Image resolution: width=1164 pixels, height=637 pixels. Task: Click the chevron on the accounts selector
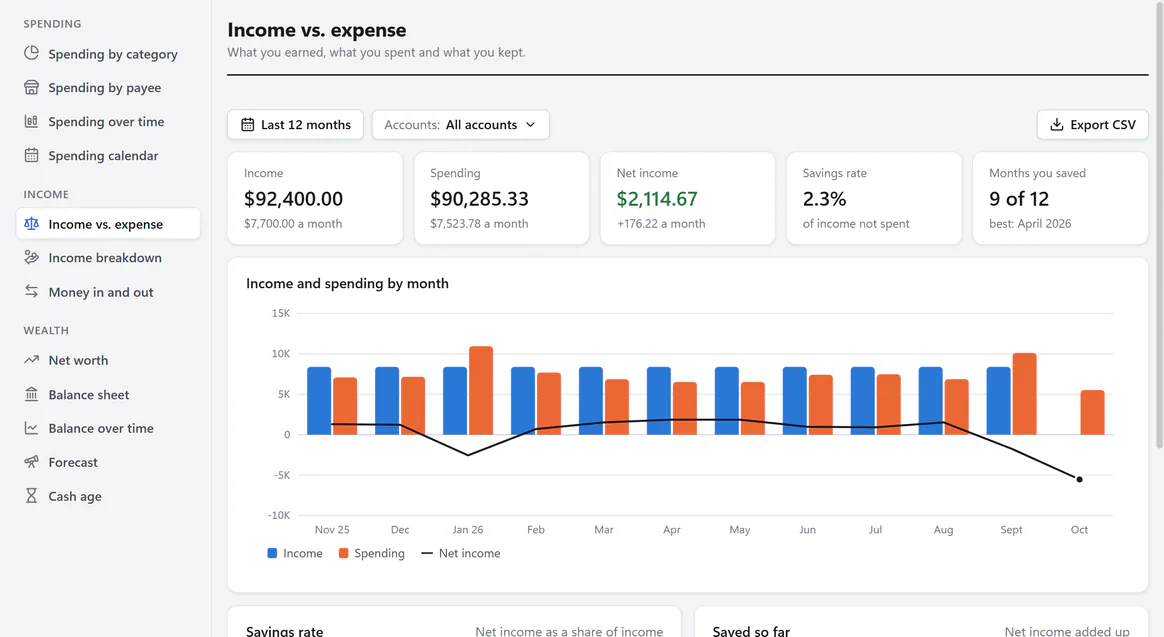coord(531,125)
